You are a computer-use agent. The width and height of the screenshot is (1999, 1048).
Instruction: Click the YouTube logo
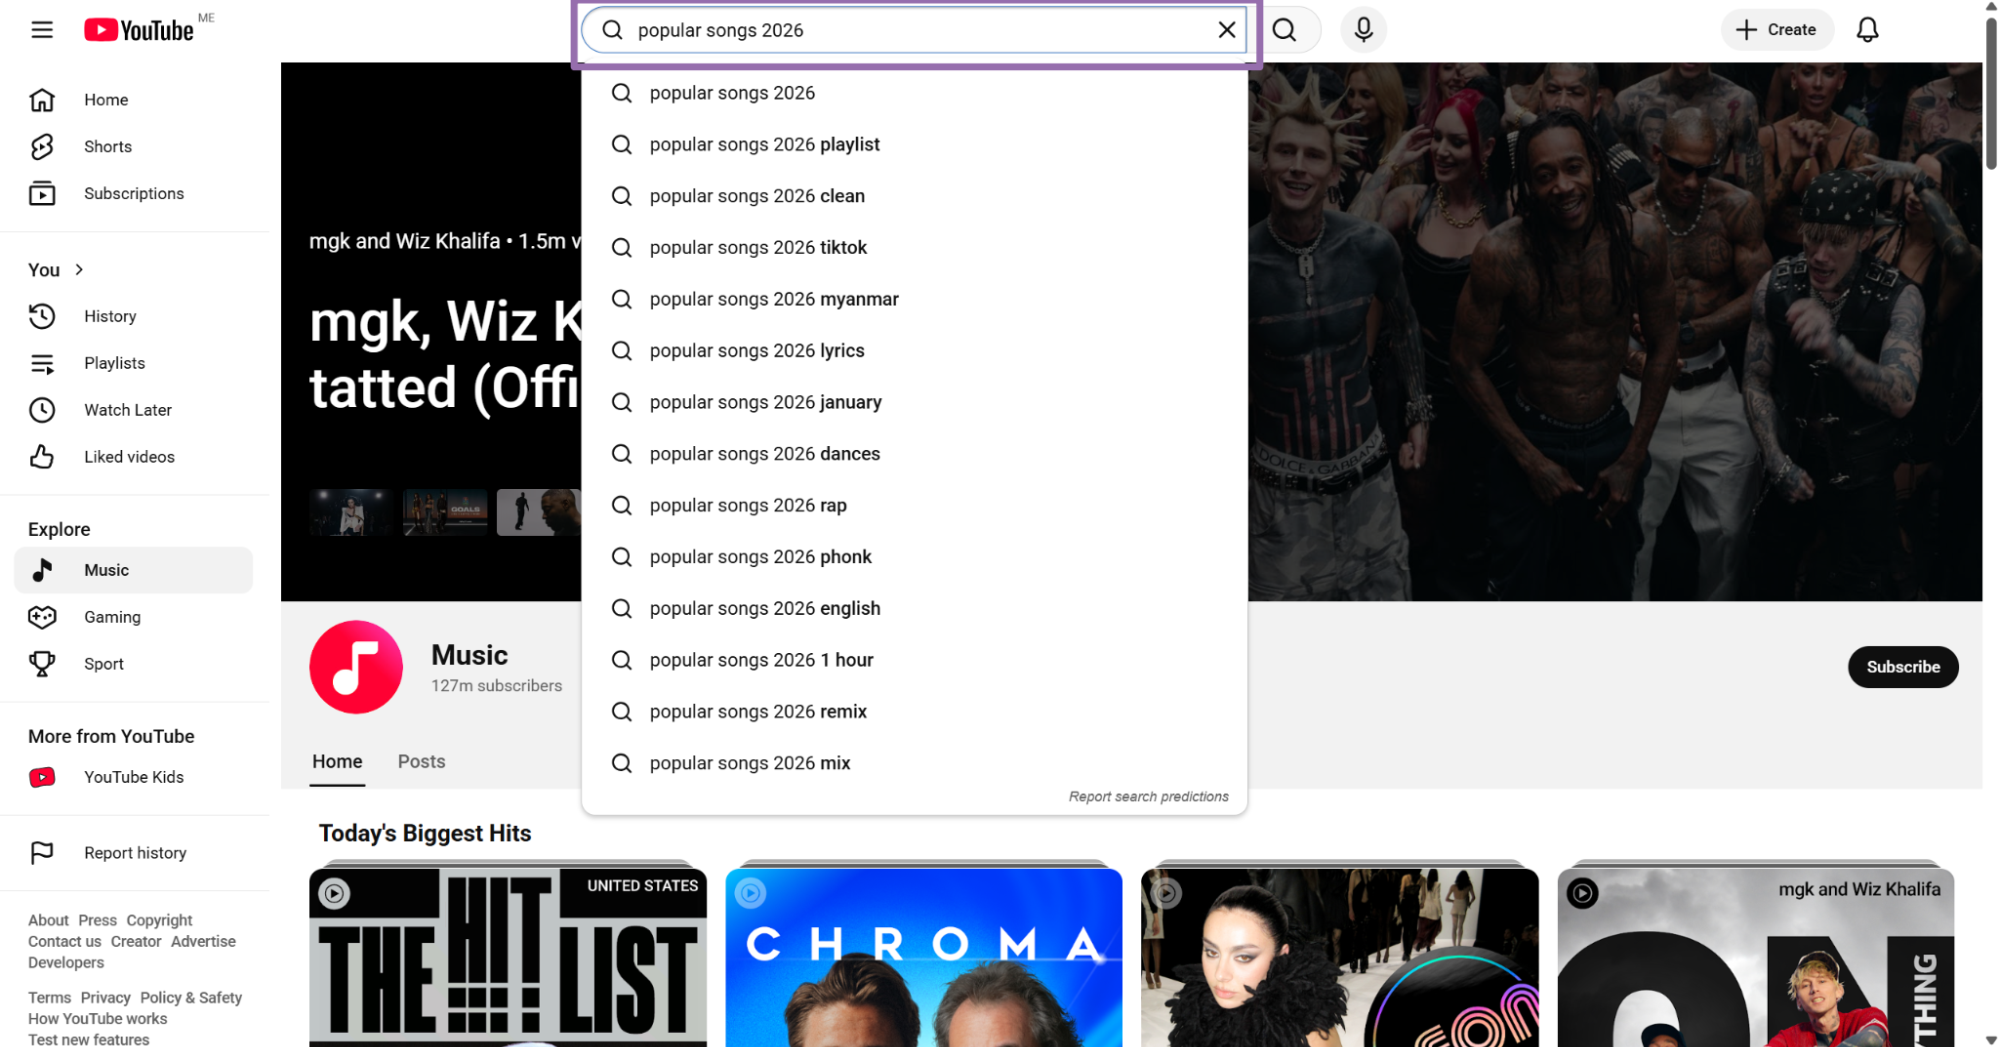pyautogui.click(x=139, y=30)
